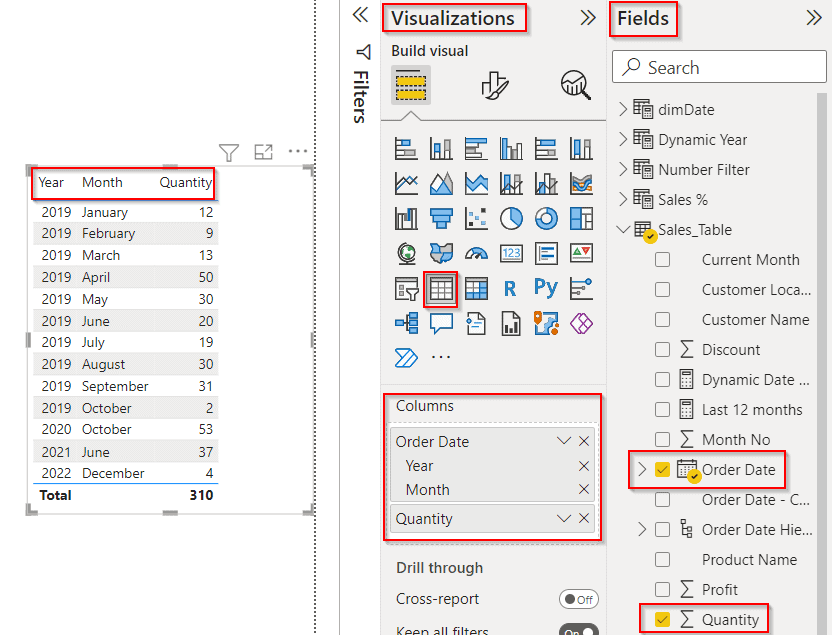The image size is (832, 635).
Task: Select the Table visual icon
Action: click(x=441, y=289)
